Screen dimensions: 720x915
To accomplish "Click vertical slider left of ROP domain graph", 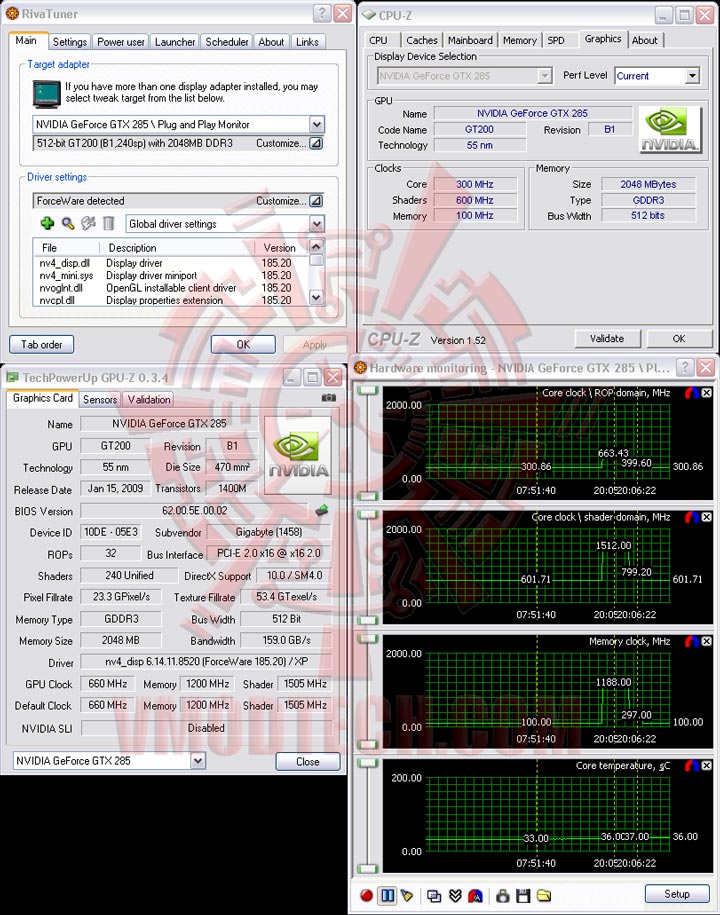I will click(368, 443).
